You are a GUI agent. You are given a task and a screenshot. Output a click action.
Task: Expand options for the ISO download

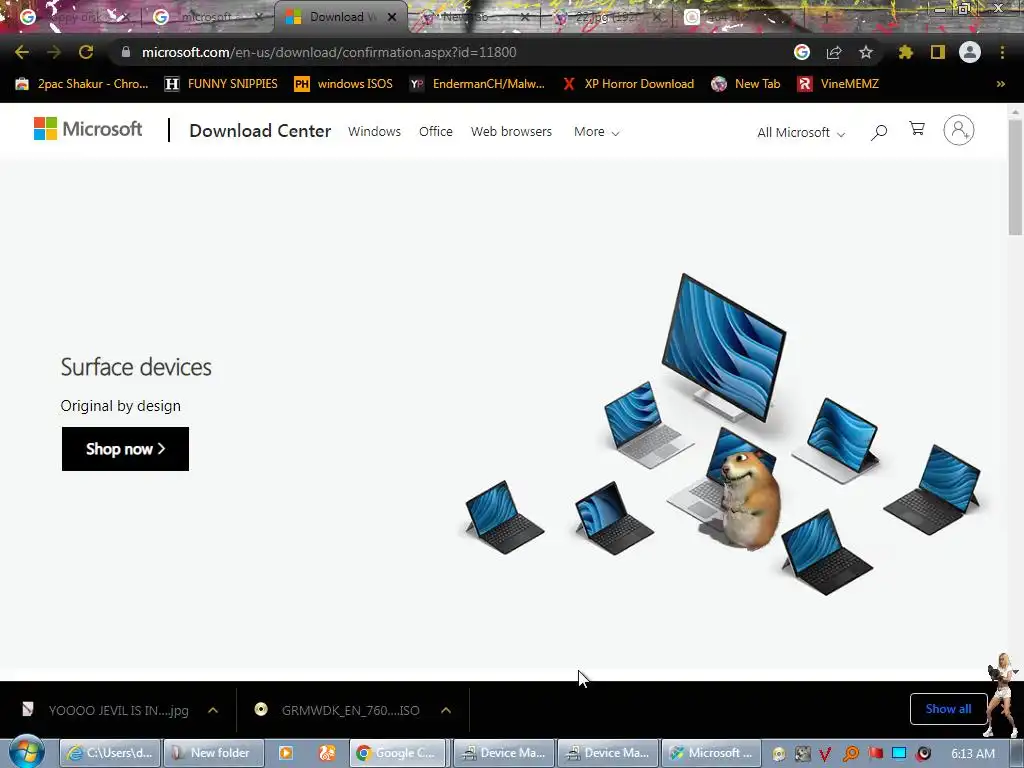click(446, 710)
